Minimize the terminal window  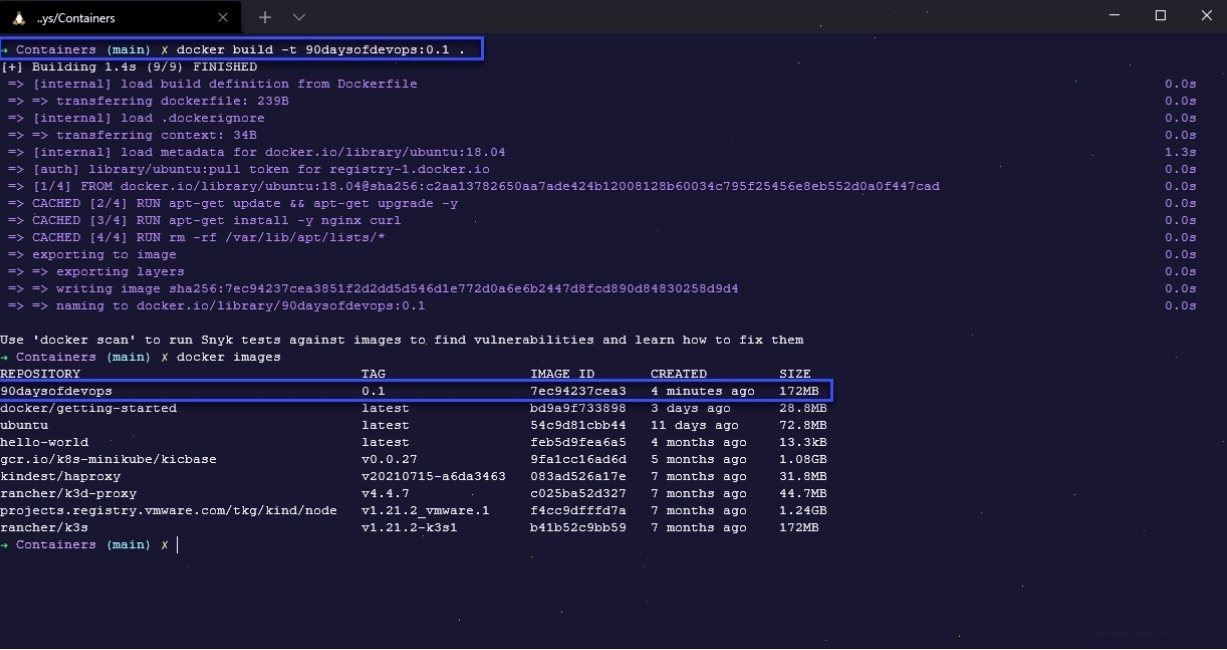pos(1116,16)
